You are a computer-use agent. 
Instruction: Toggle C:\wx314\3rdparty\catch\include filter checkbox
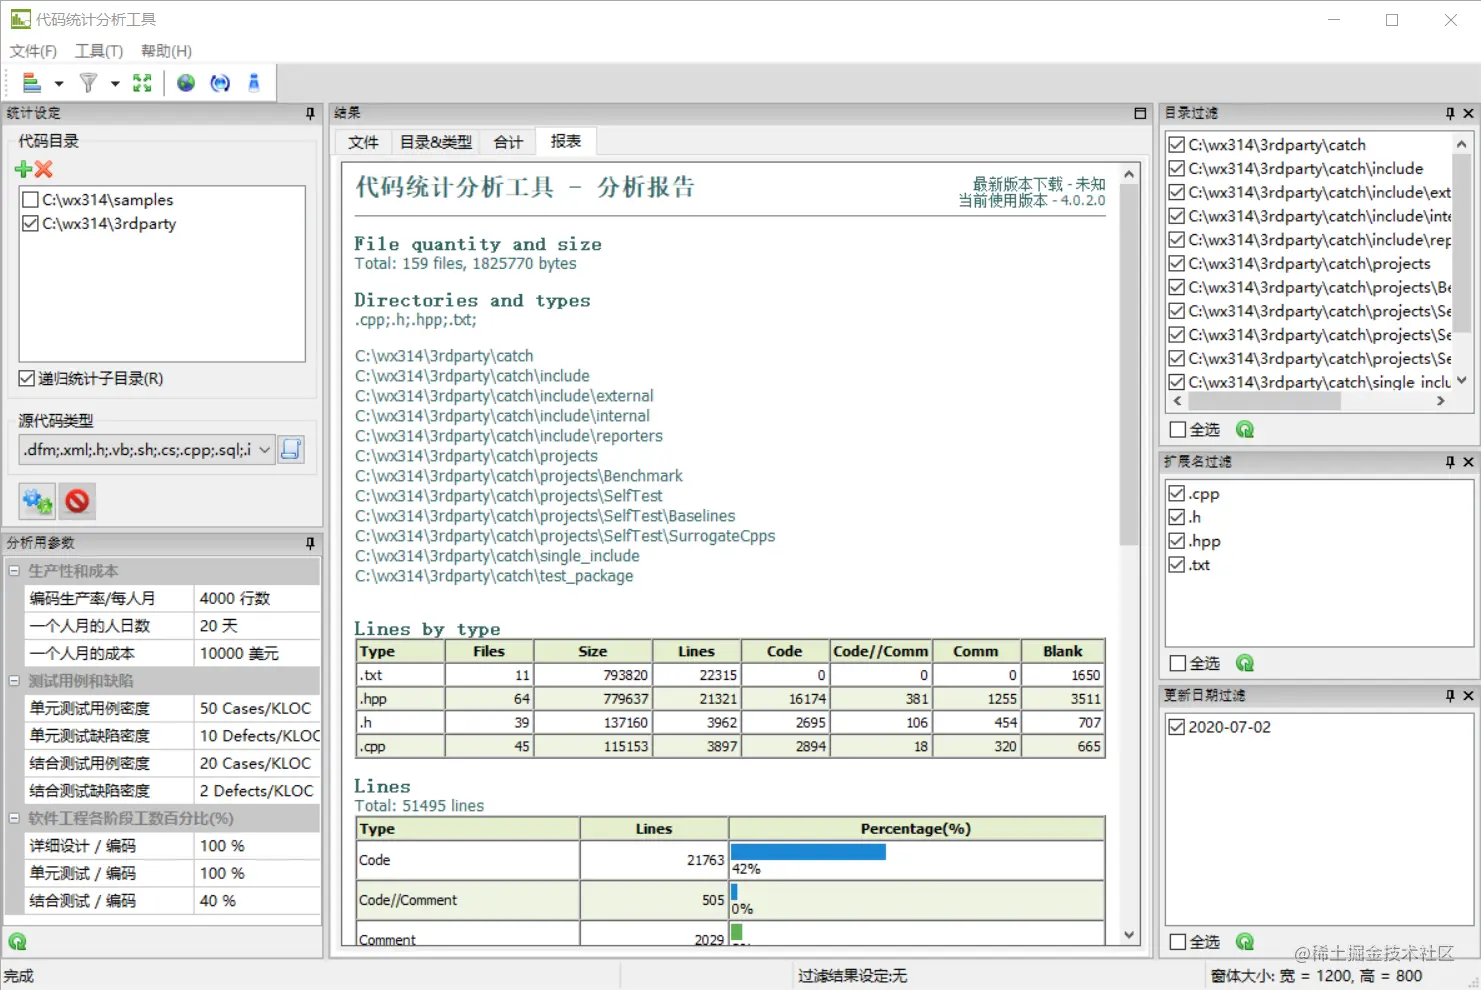[x=1177, y=168]
